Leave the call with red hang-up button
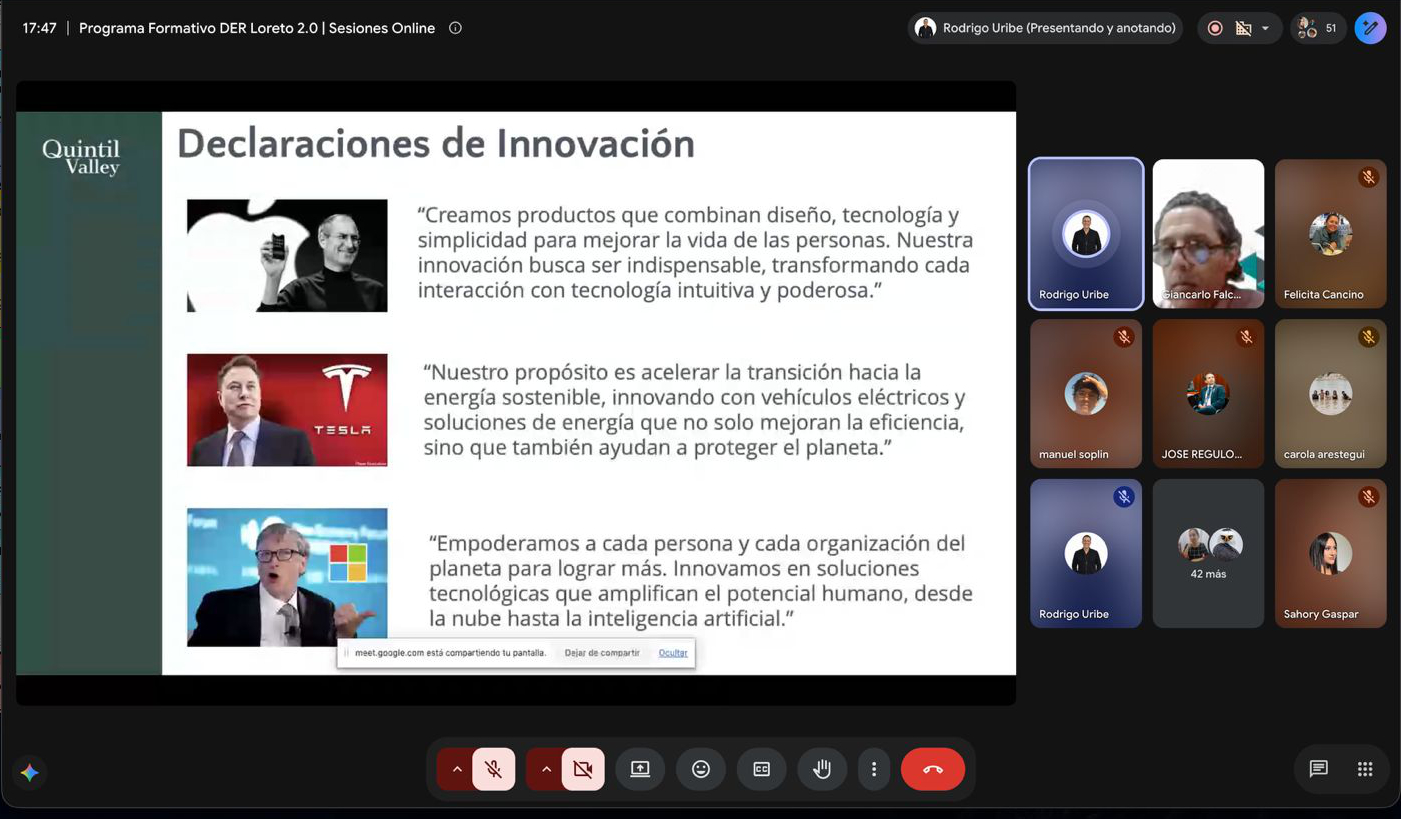 coord(933,769)
